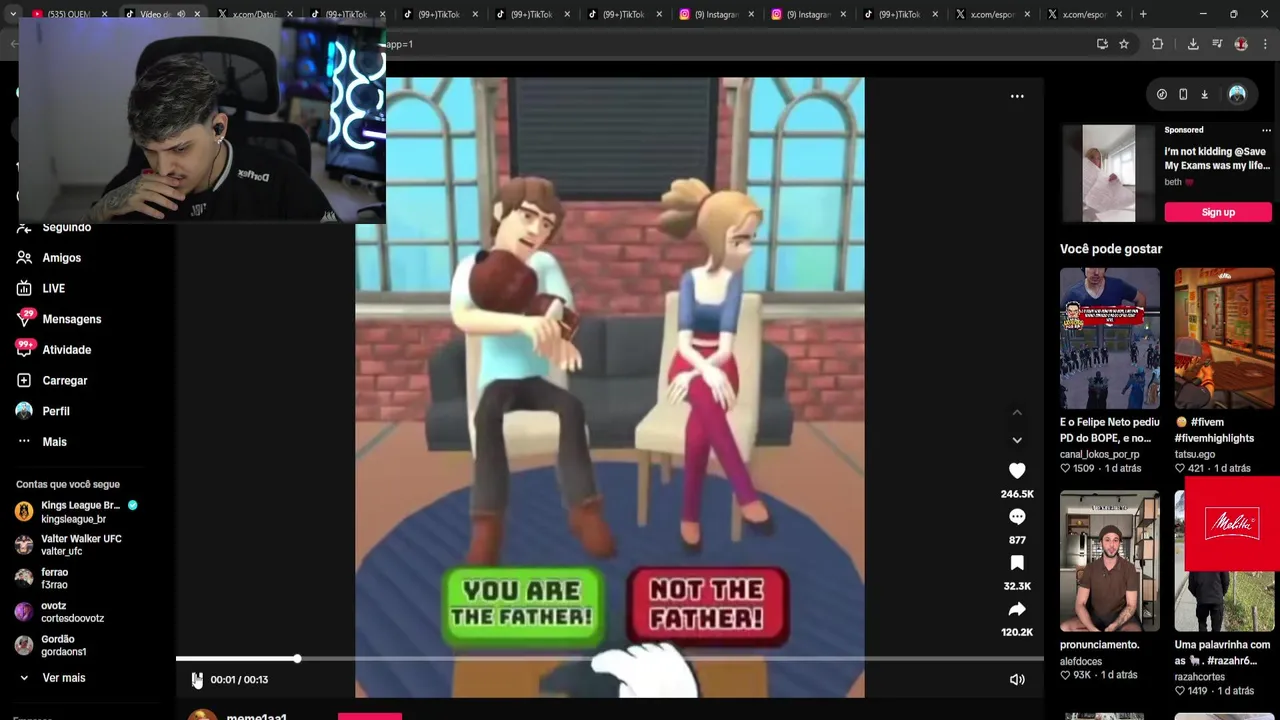Go to the previous video with the up chevron
The height and width of the screenshot is (720, 1280).
[x=1017, y=412]
